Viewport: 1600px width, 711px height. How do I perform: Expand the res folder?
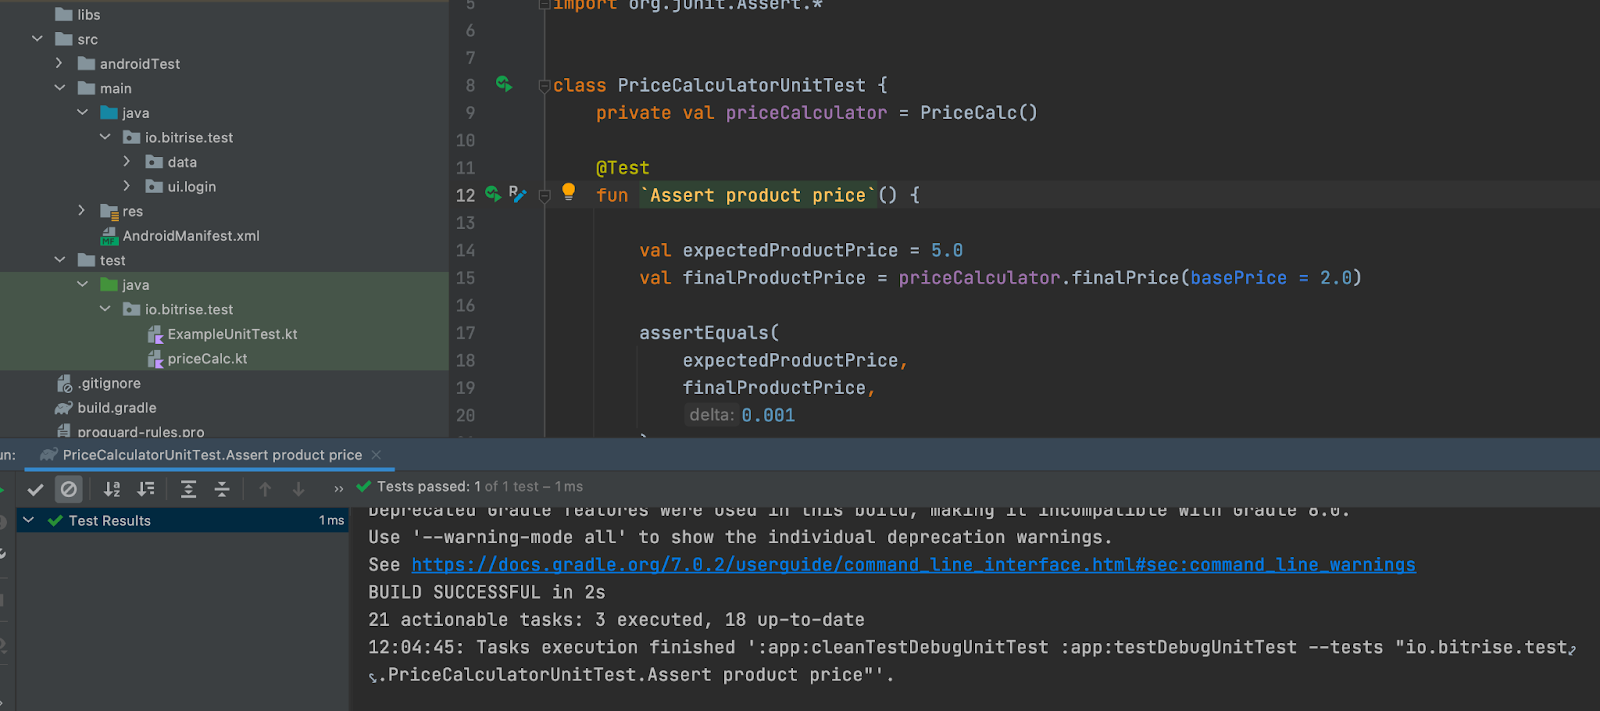click(x=82, y=210)
